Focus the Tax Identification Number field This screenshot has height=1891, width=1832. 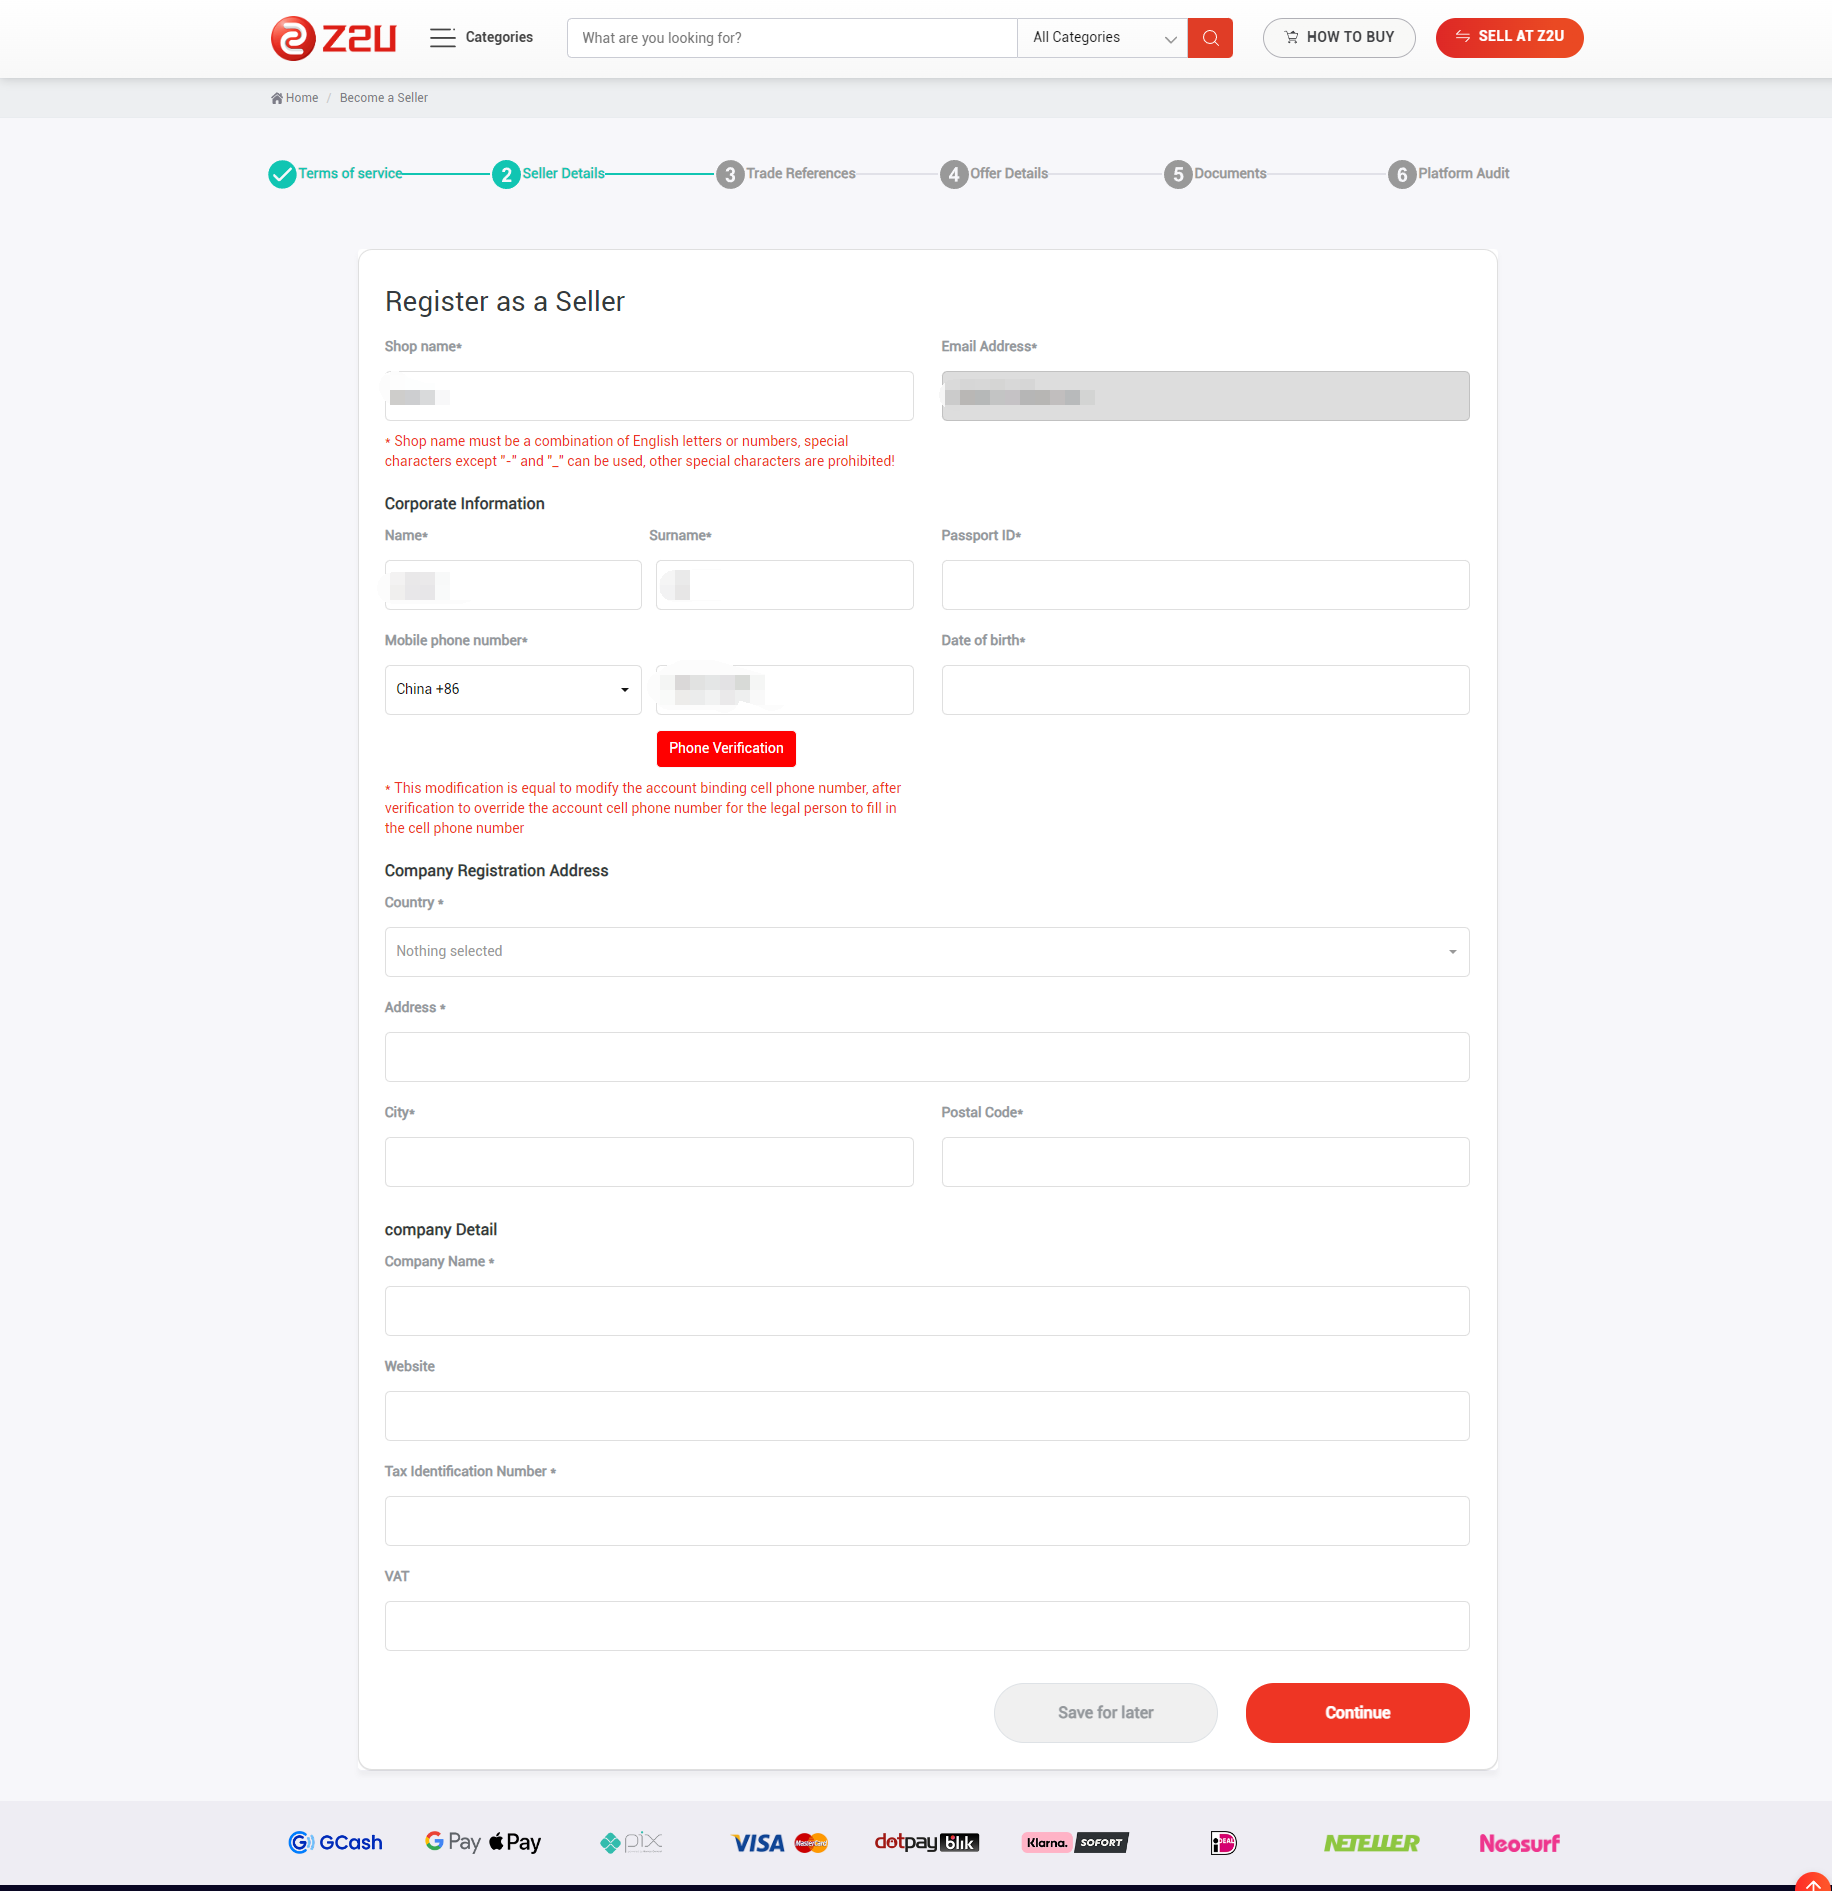coord(926,1521)
